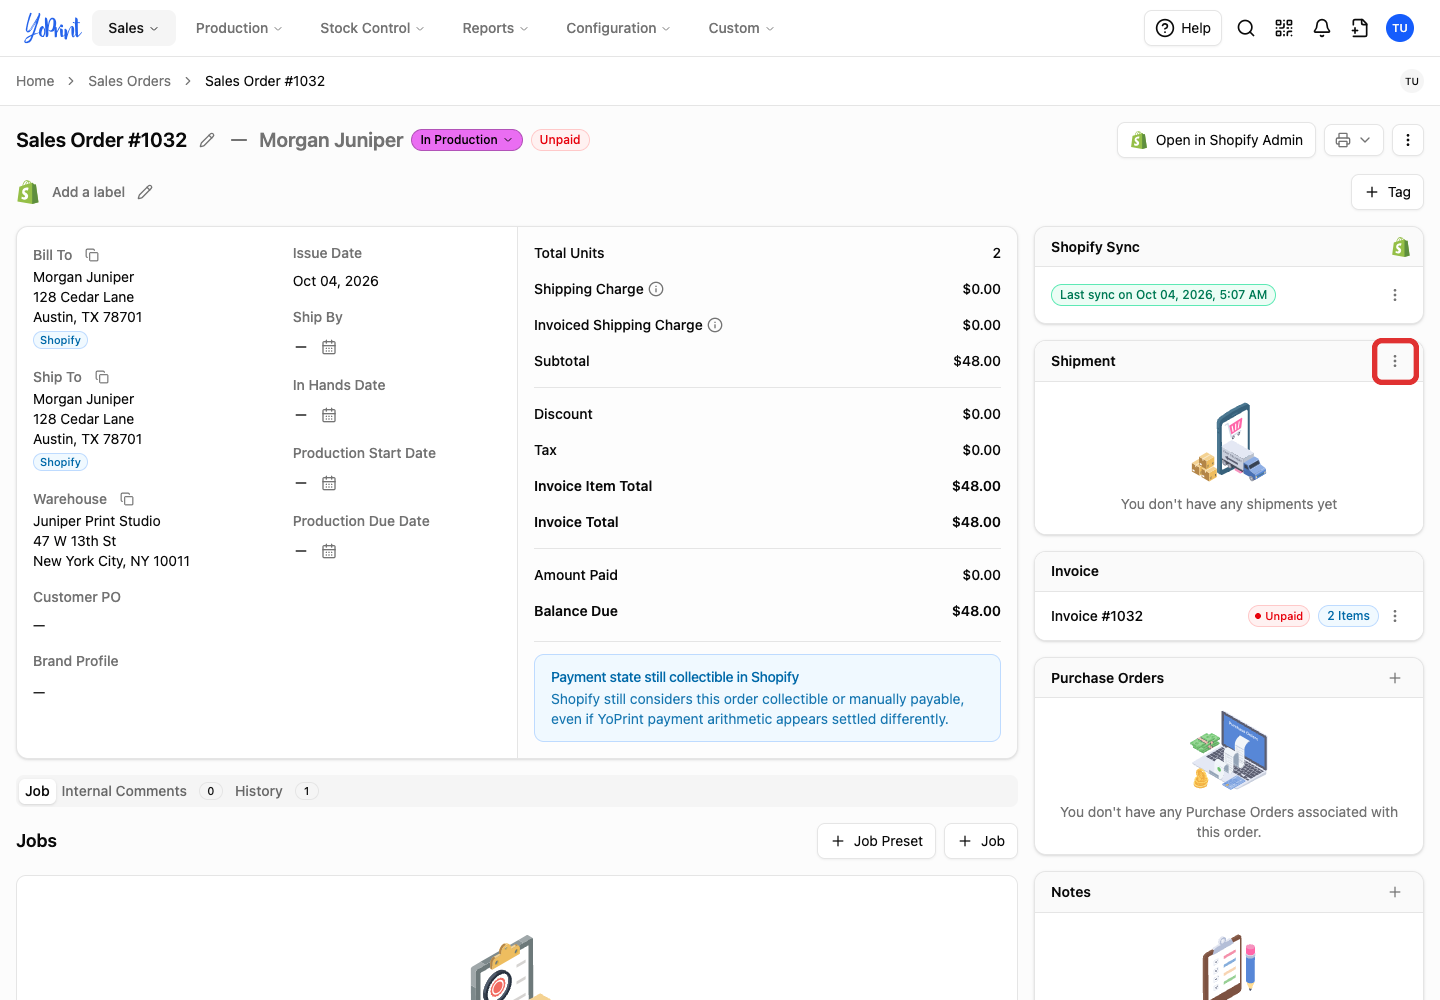This screenshot has height=1000, width=1440.
Task: Switch to the History tab
Action: [x=277, y=791]
